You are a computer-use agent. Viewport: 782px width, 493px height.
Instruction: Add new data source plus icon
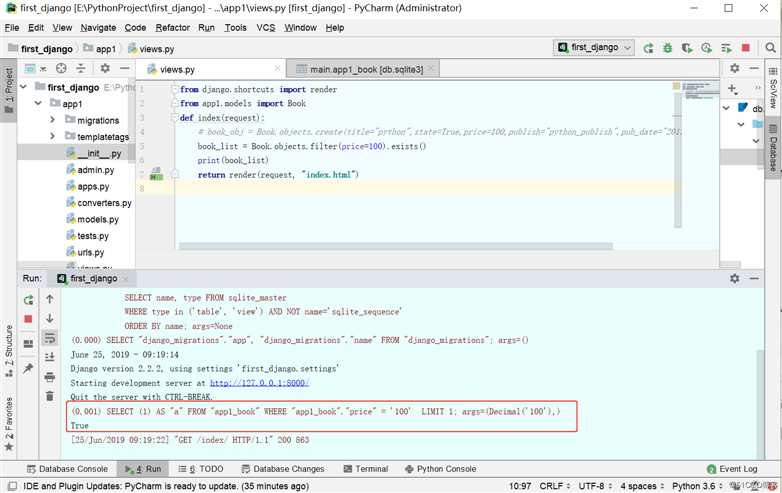tap(732, 89)
